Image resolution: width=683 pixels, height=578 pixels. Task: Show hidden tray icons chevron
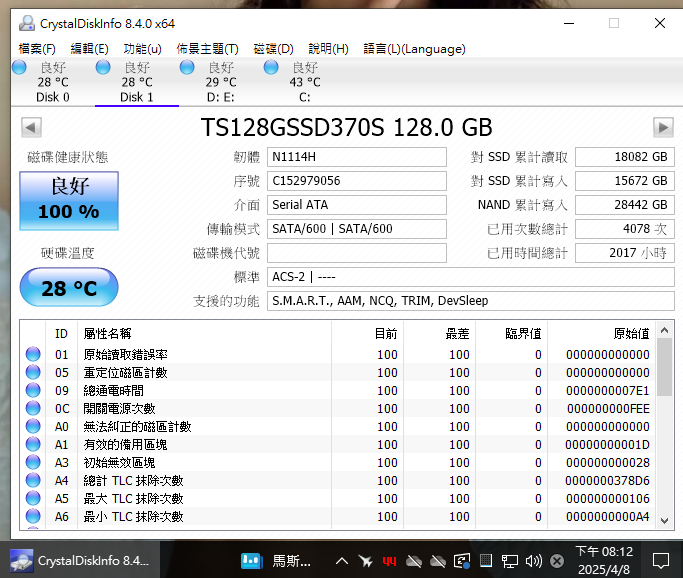click(x=342, y=561)
